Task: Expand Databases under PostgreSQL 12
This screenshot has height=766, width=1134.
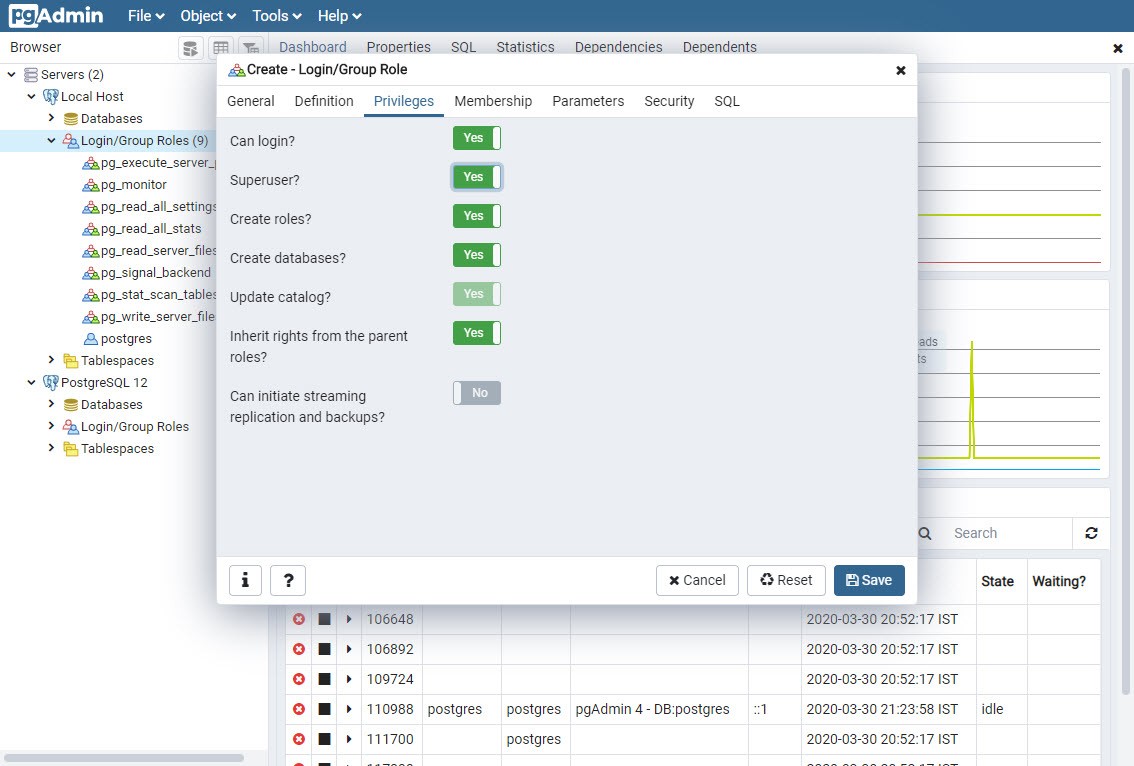Action: (51, 404)
